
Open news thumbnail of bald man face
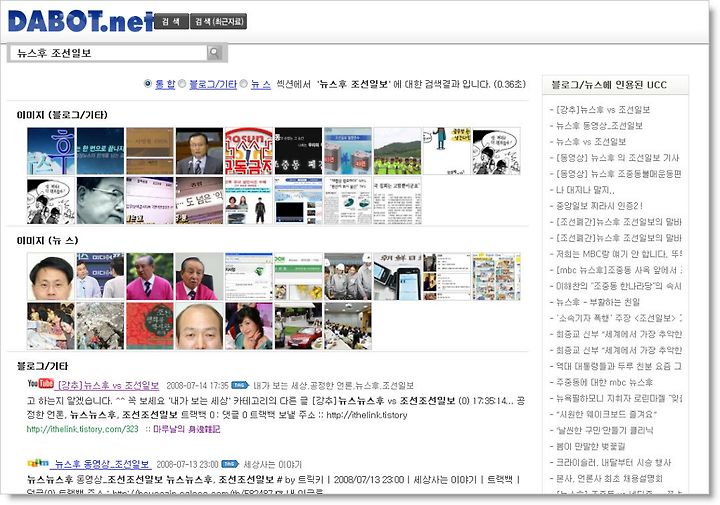pos(199,326)
